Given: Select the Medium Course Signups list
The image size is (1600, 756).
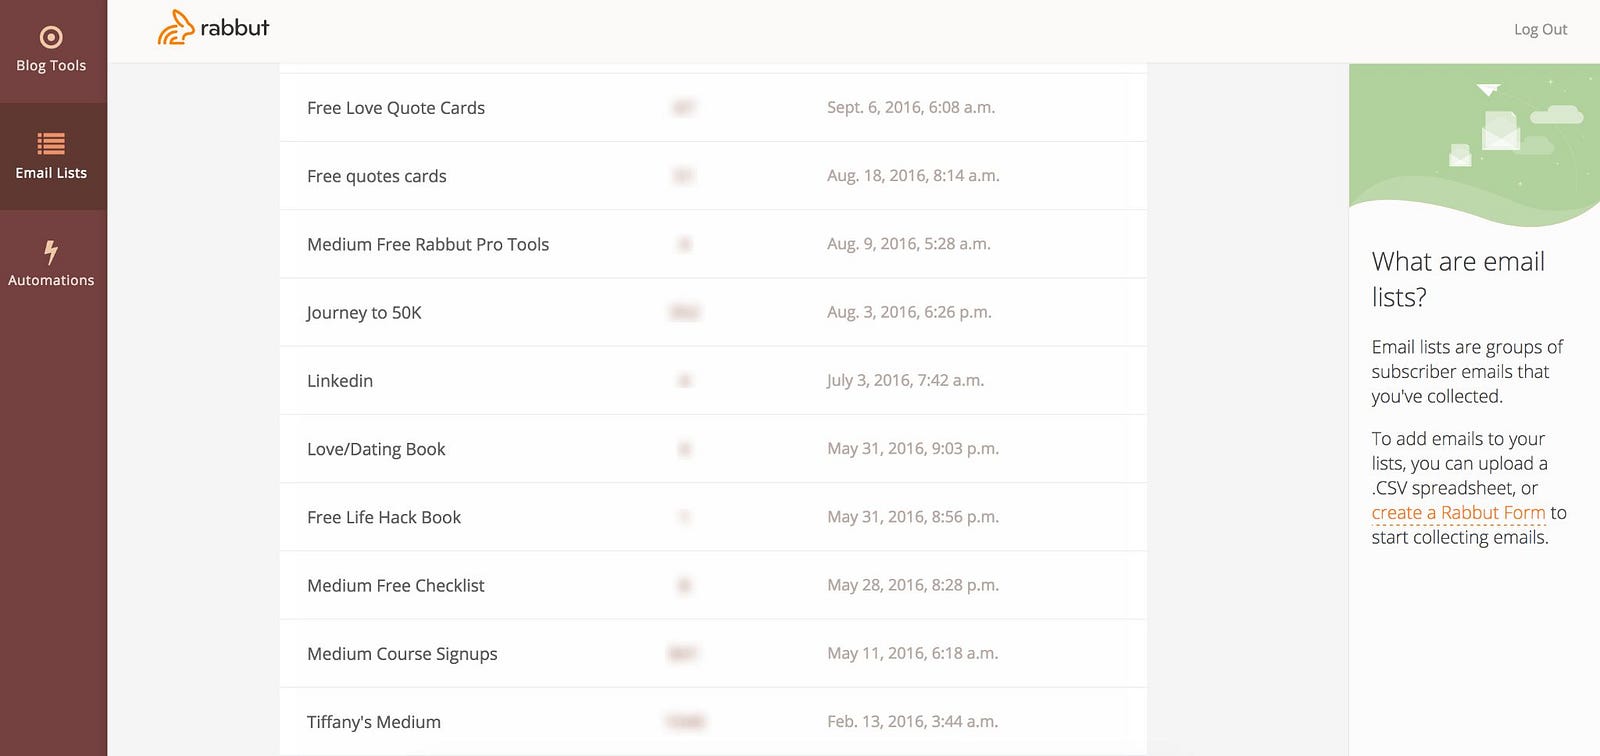Looking at the screenshot, I should pyautogui.click(x=402, y=654).
